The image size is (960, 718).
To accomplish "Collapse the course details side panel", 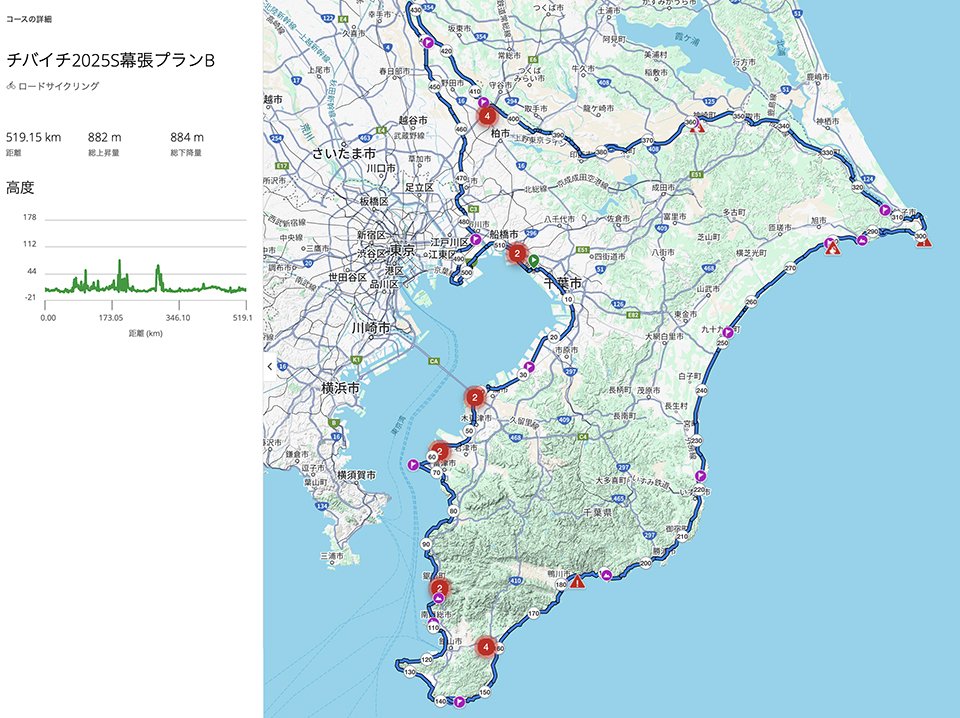I will [268, 367].
